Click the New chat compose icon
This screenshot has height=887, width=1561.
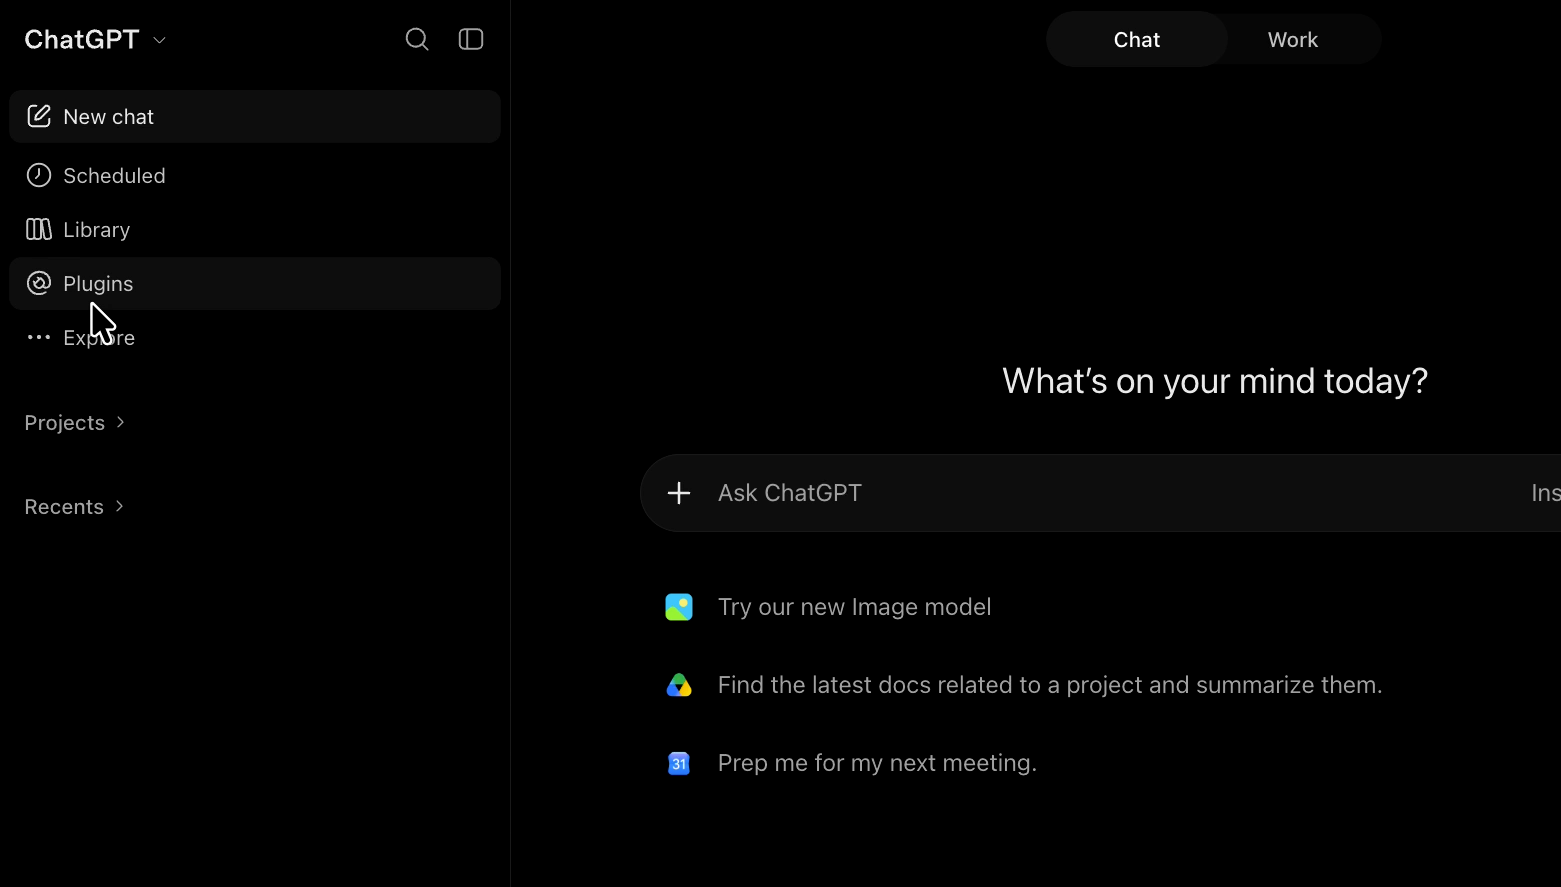[x=39, y=116]
